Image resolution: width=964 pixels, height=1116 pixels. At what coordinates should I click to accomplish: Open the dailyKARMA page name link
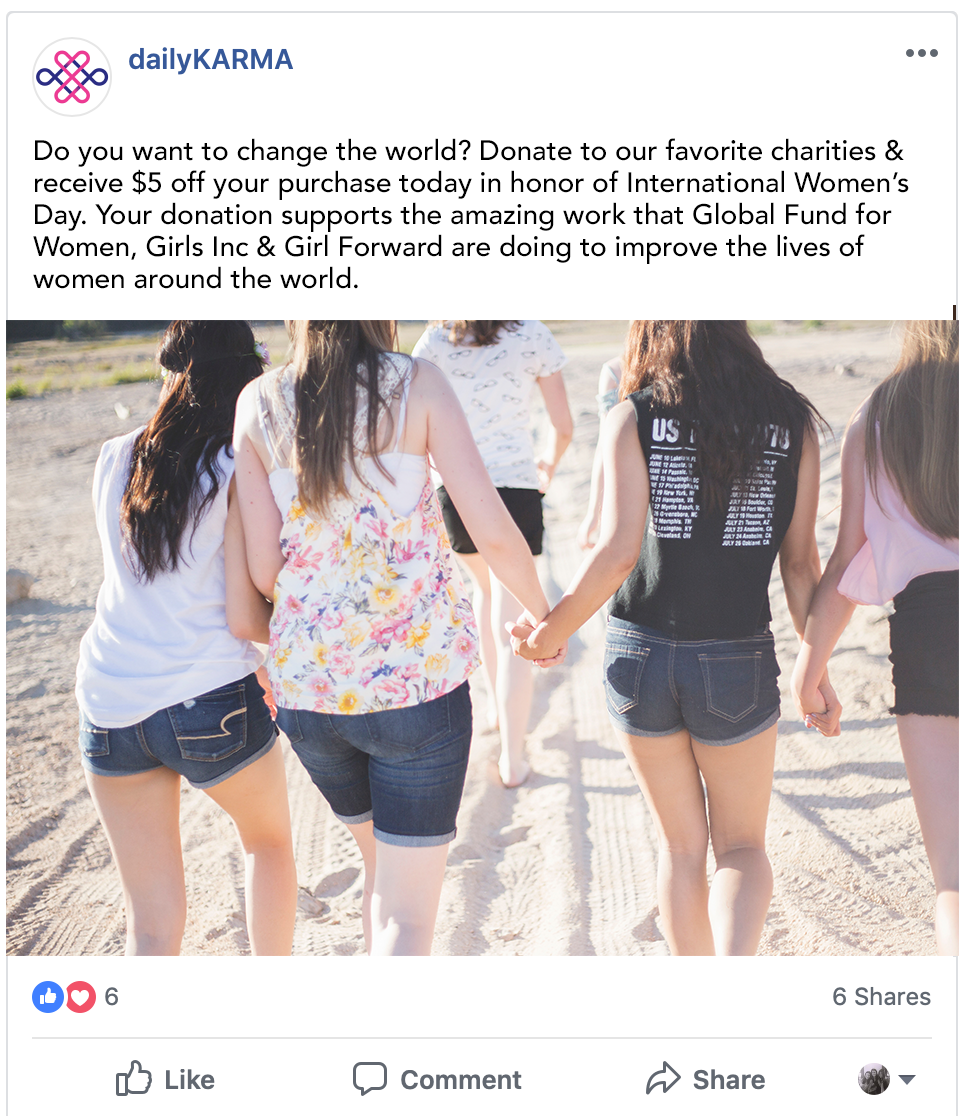[x=210, y=60]
